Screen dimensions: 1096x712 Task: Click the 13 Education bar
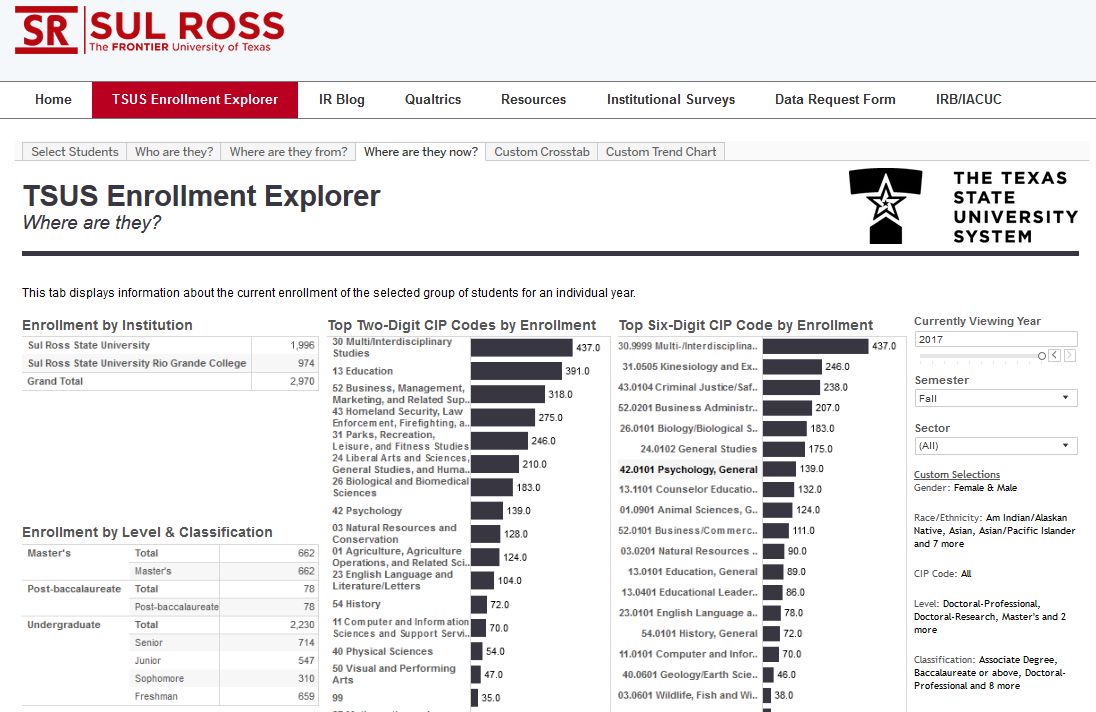point(517,371)
